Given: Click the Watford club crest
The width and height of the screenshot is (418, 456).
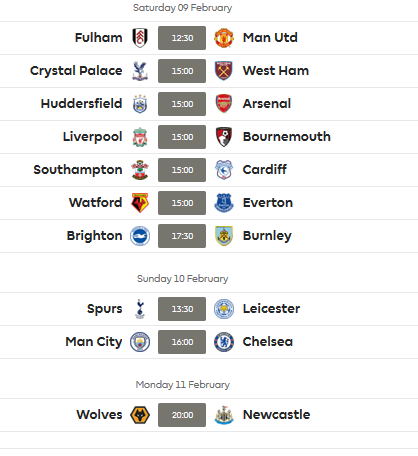Looking at the screenshot, I should (x=140, y=203).
